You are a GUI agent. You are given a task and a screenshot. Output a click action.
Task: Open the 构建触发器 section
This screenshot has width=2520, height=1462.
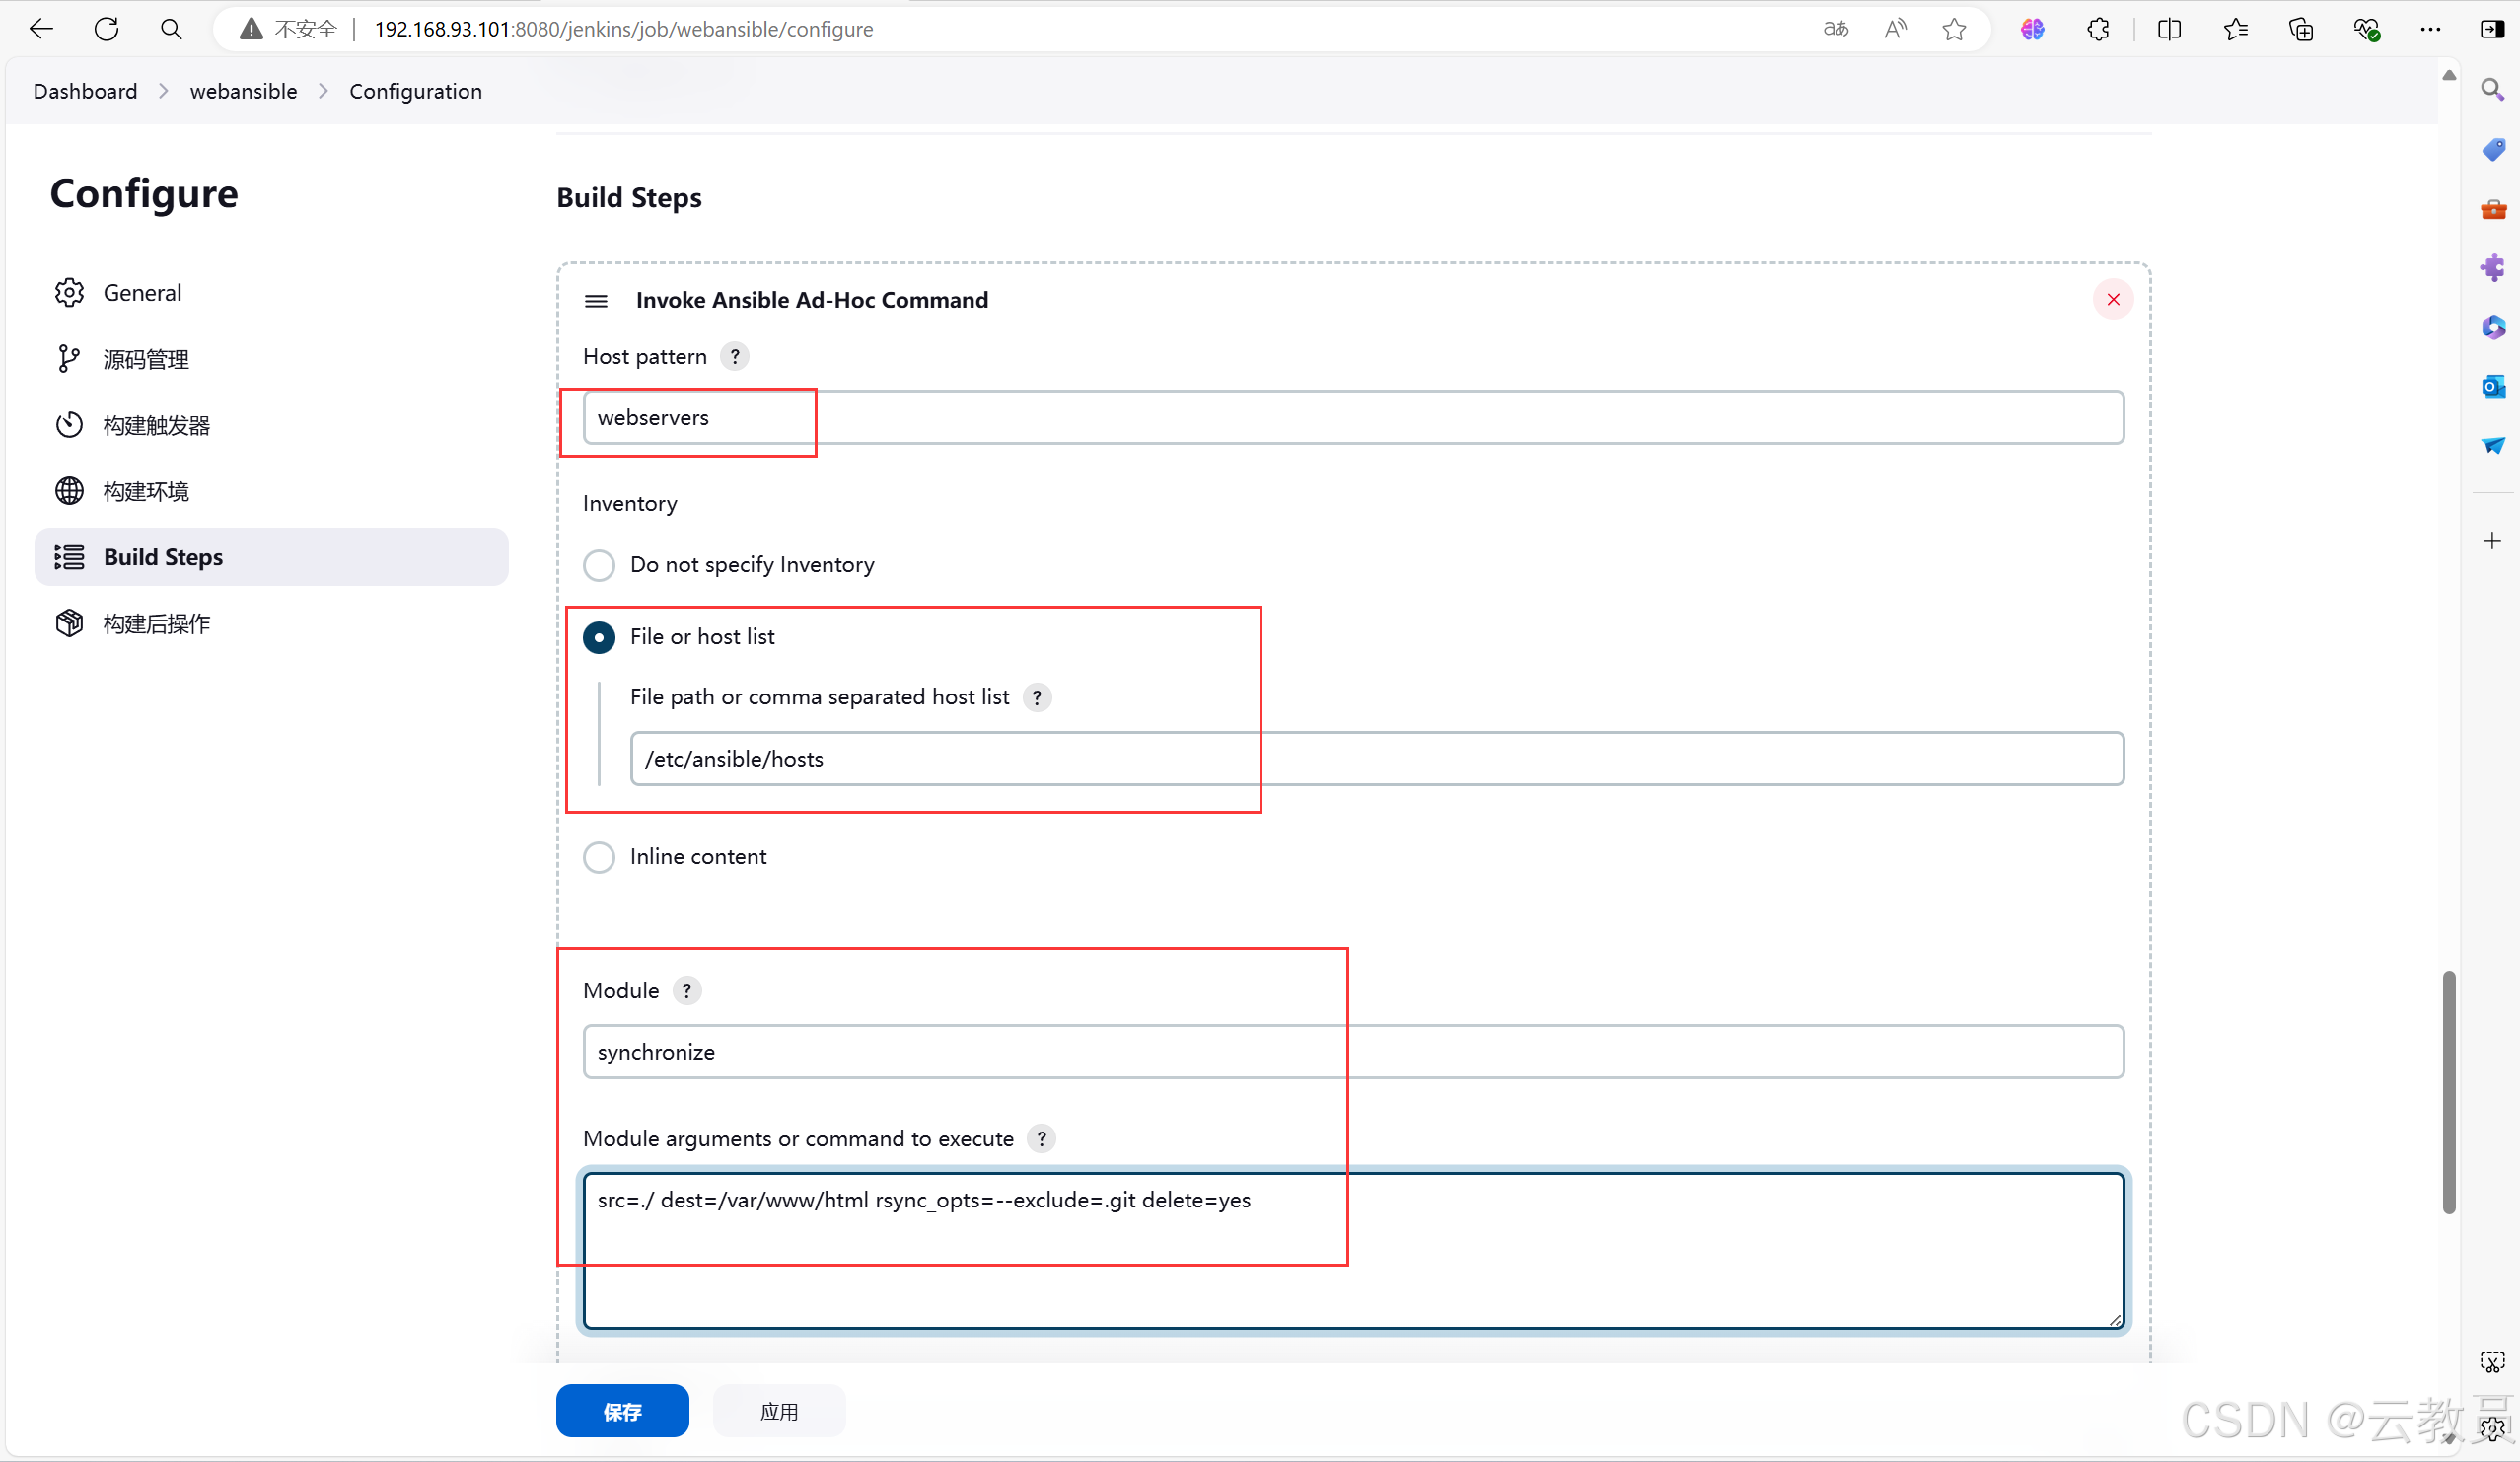[271, 425]
